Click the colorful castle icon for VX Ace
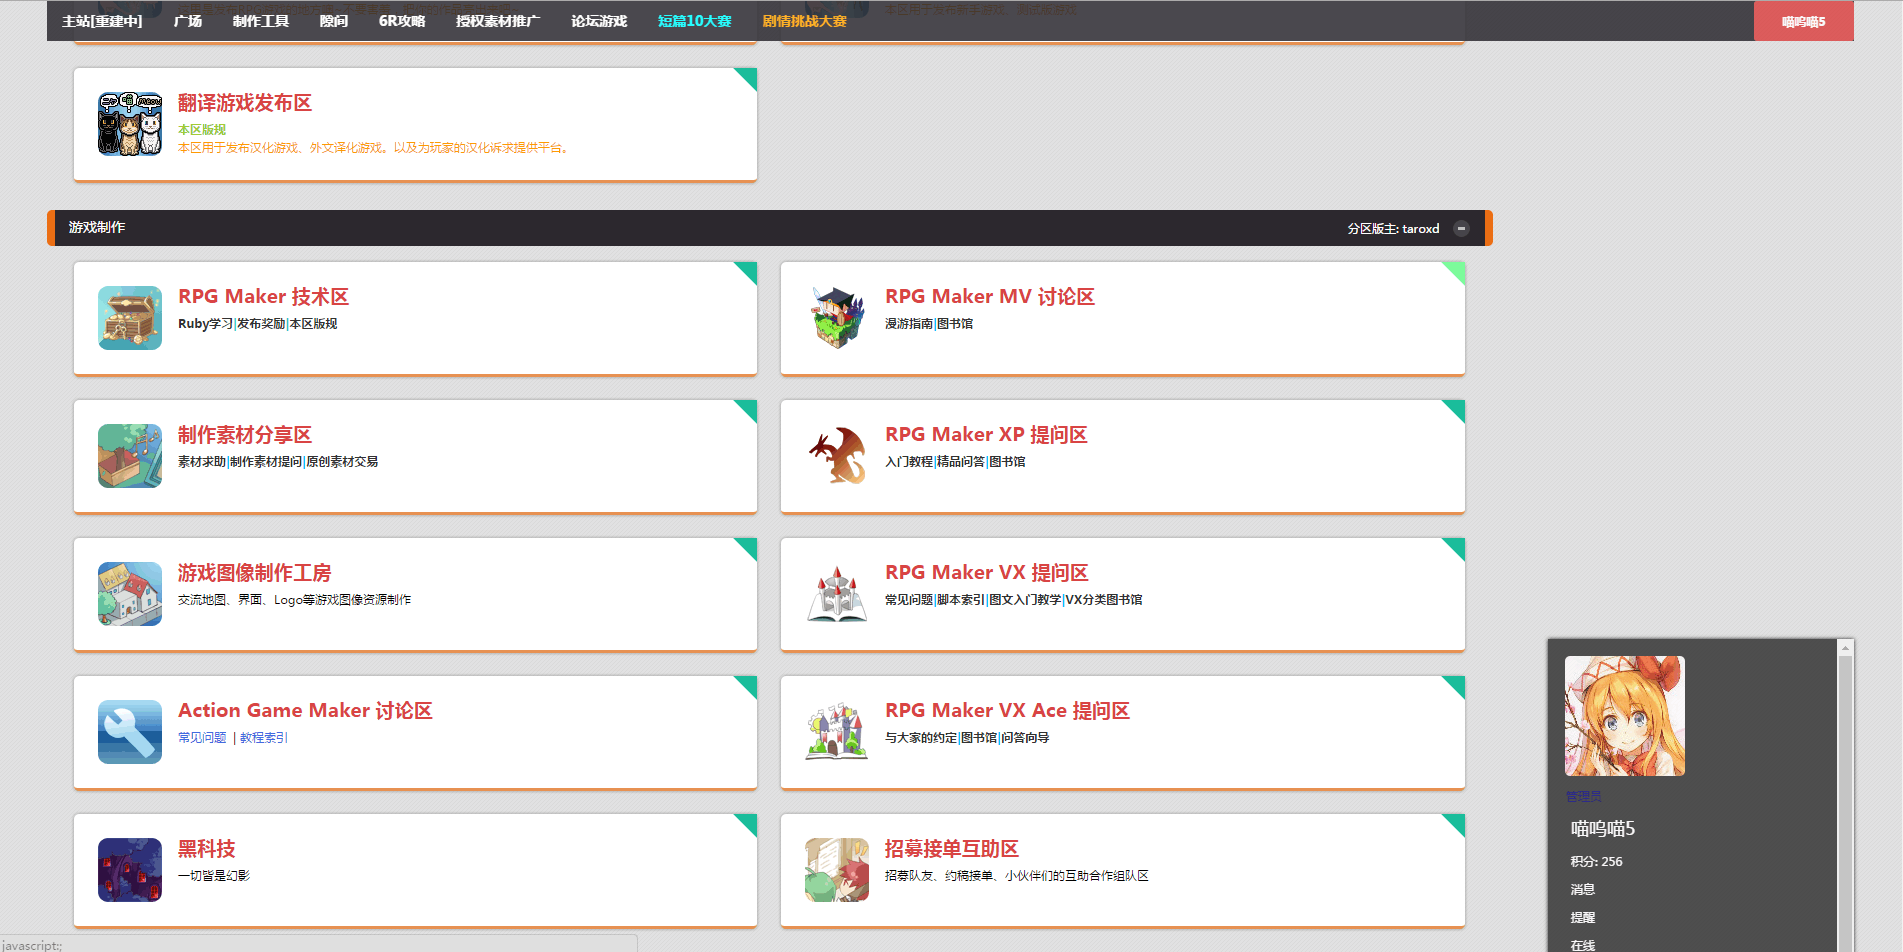Viewport: 1903px width, 952px height. coord(837,732)
